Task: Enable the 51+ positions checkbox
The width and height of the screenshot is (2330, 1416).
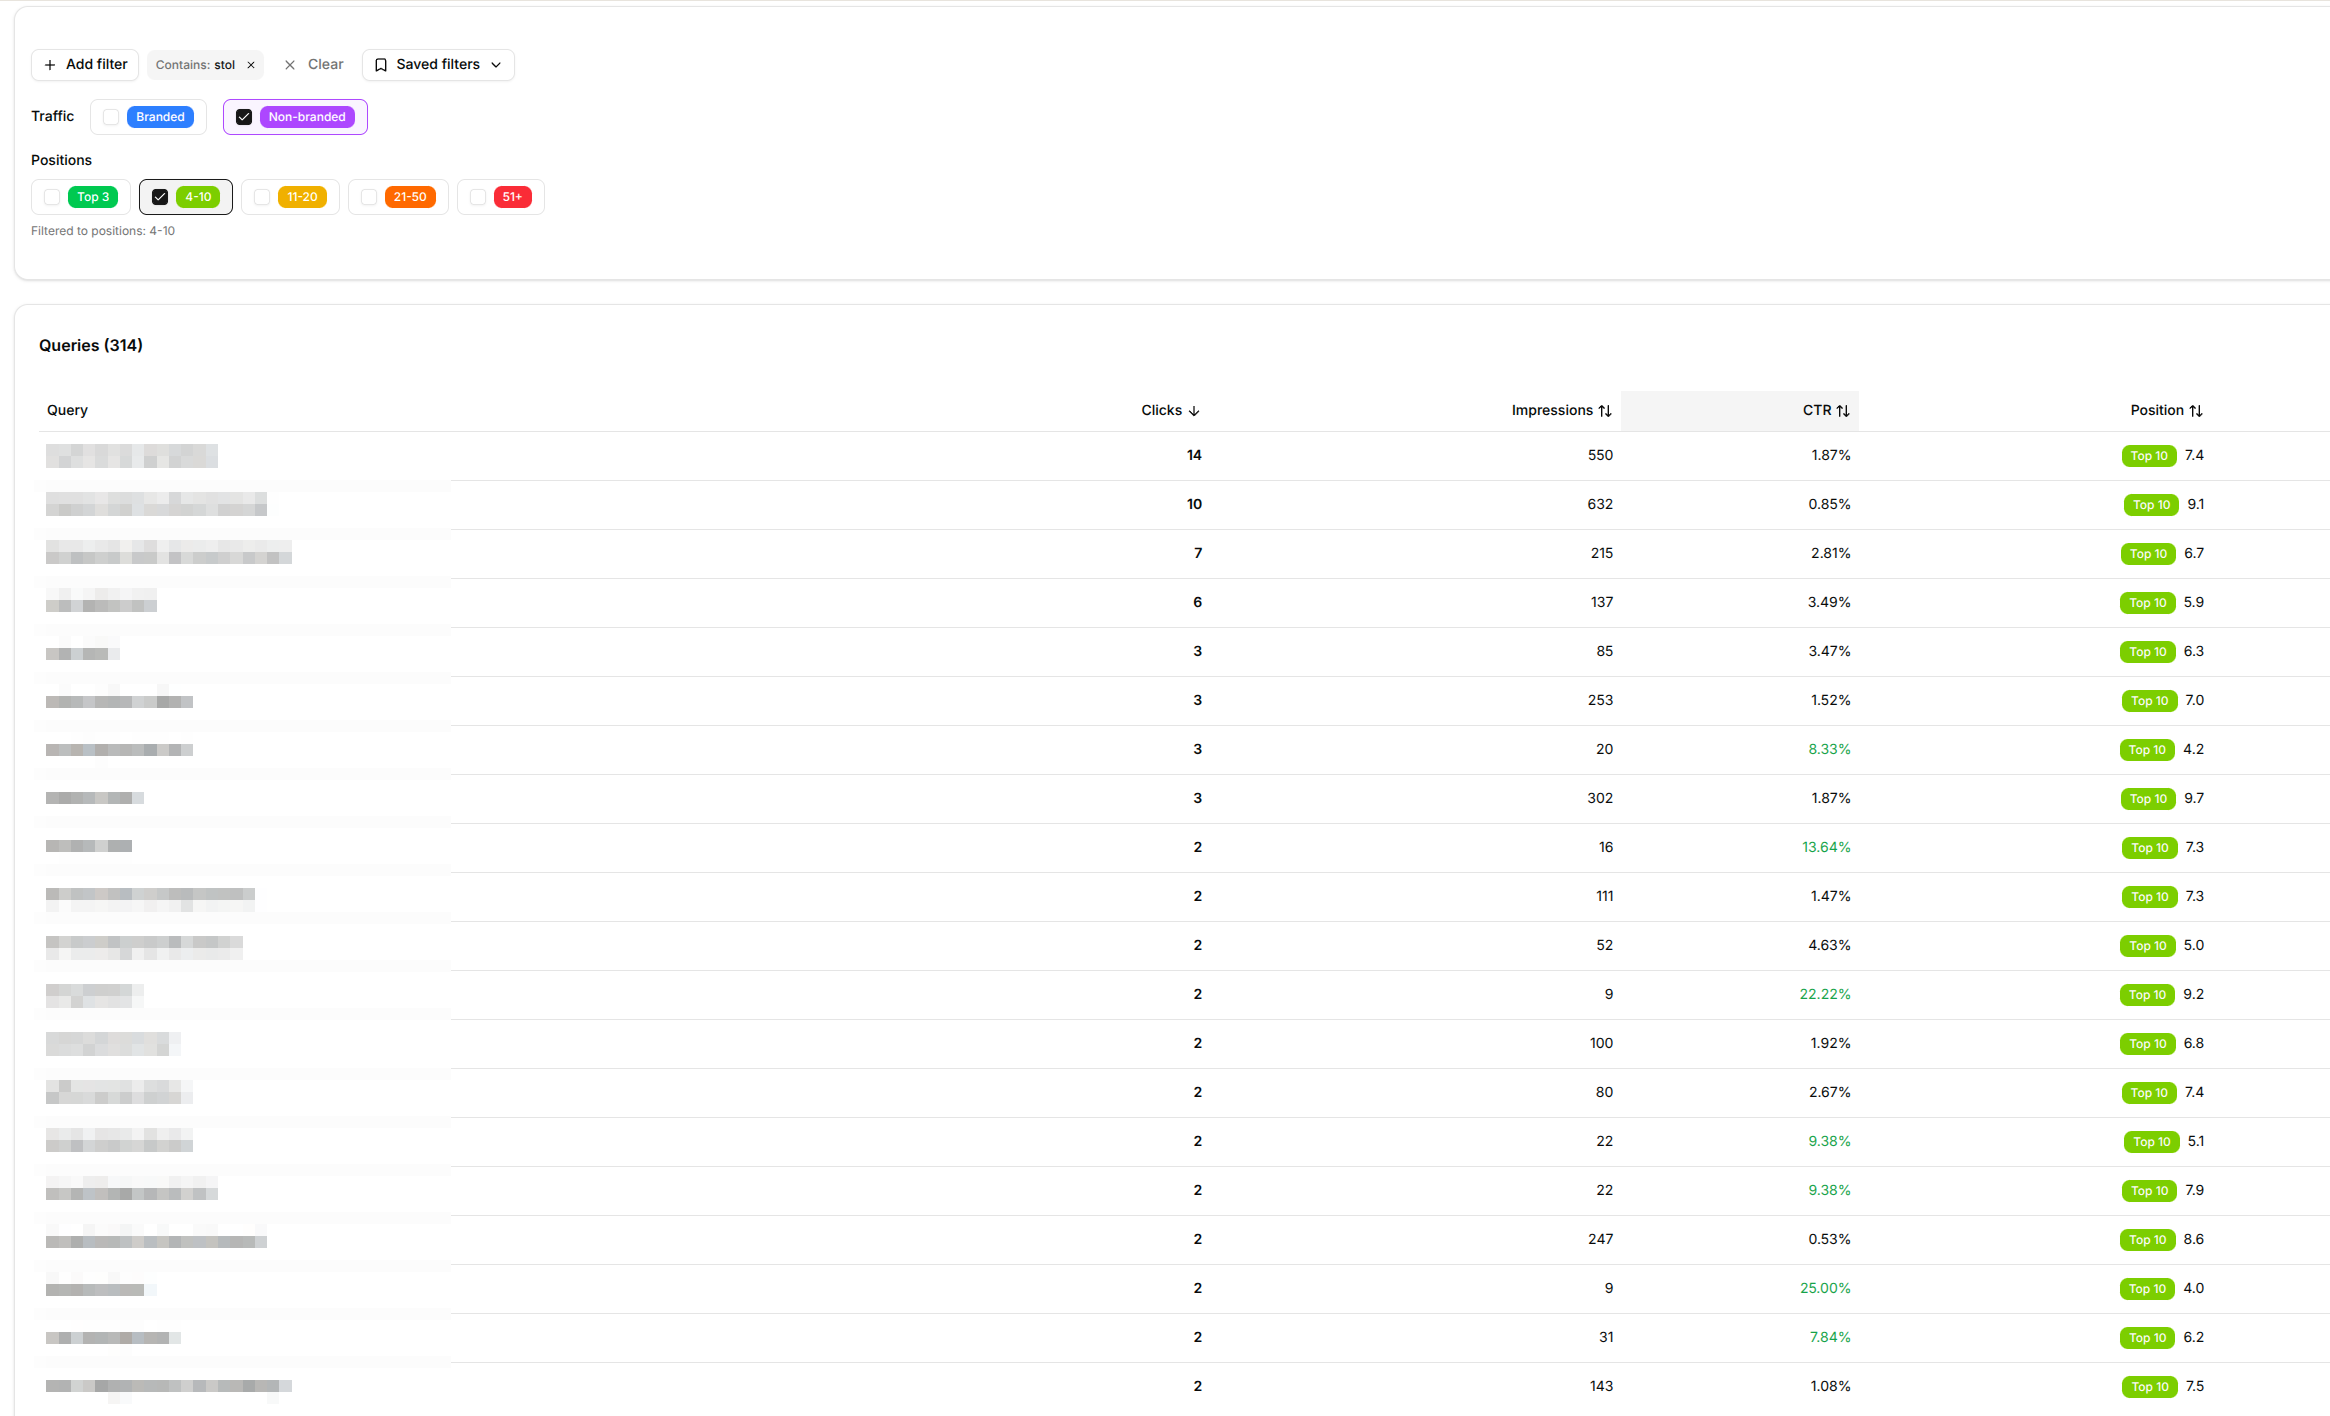Action: (477, 196)
